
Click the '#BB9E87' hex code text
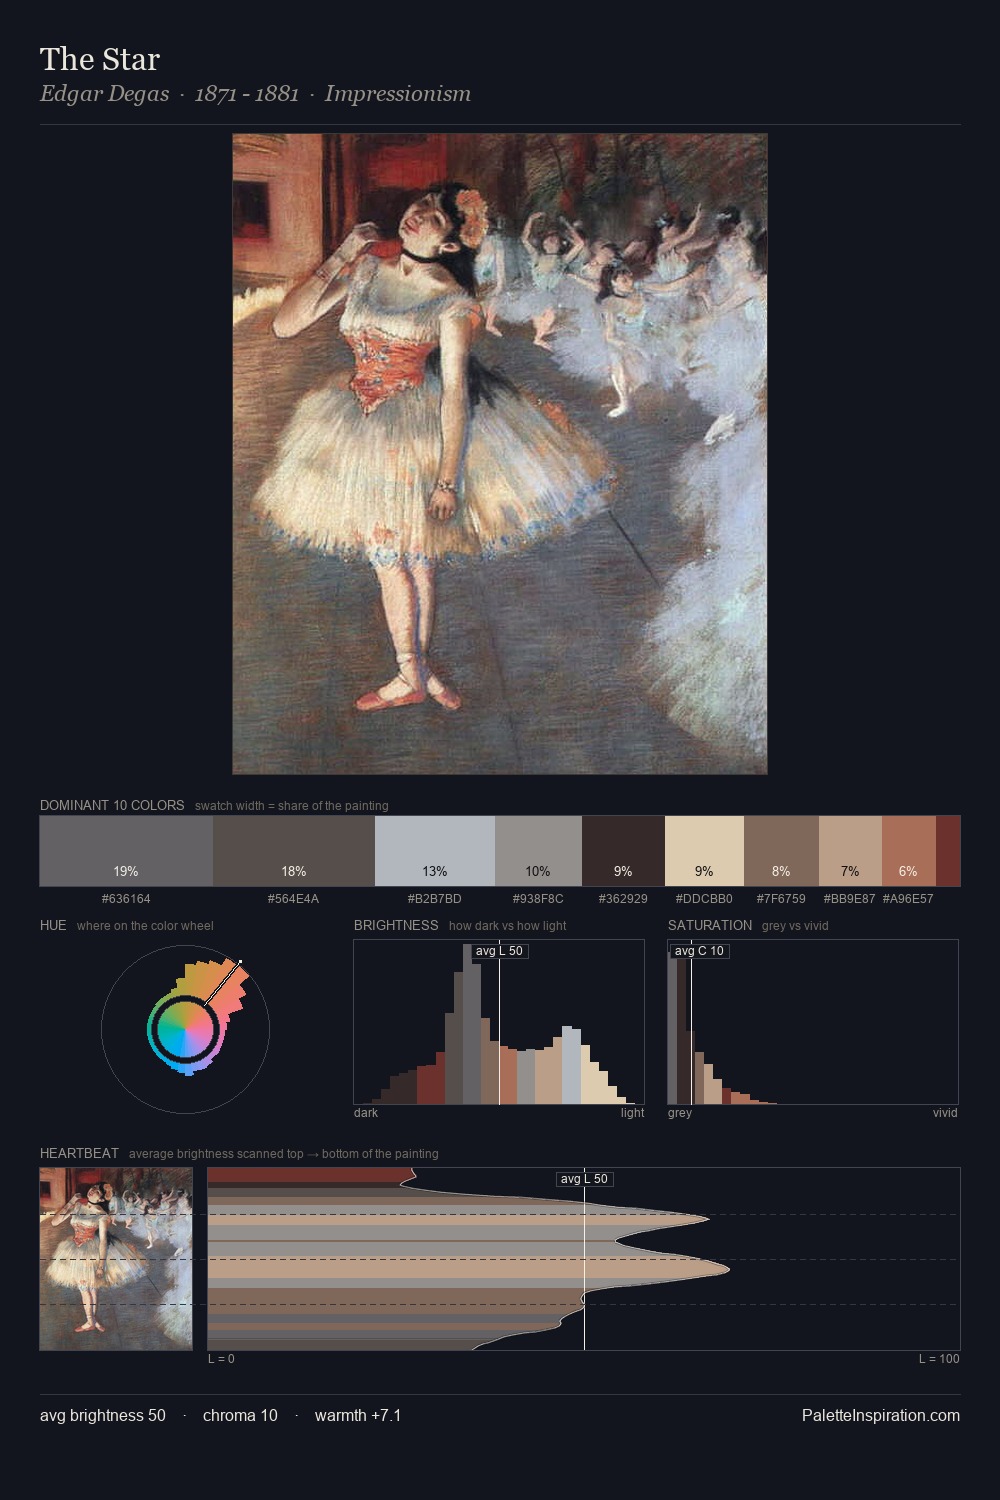[849, 899]
